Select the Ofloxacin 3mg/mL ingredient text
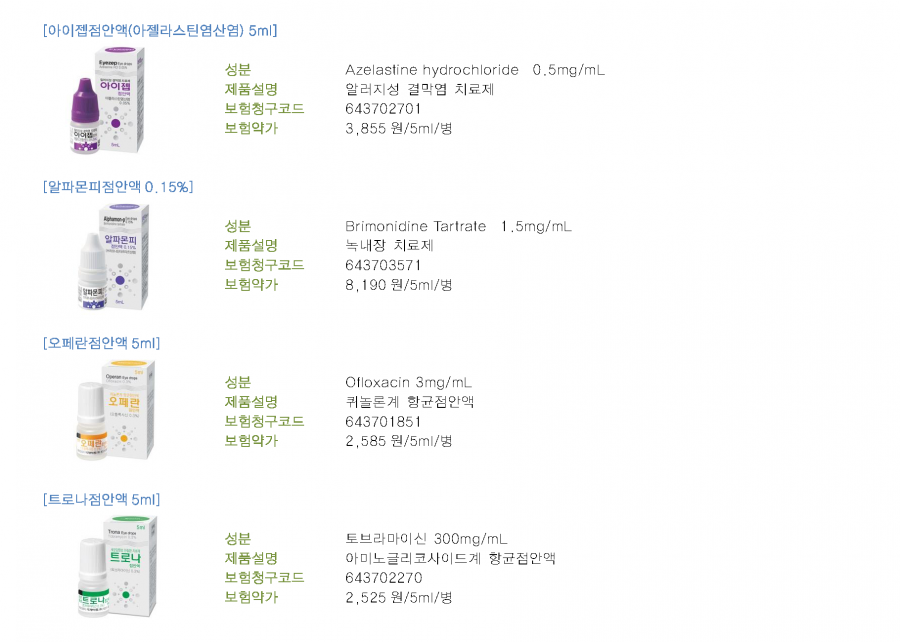This screenshot has height=642, width=900. tap(408, 383)
